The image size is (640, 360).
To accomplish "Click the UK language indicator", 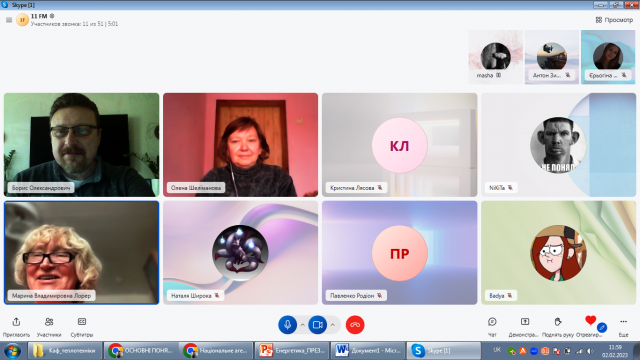I will tap(497, 350).
